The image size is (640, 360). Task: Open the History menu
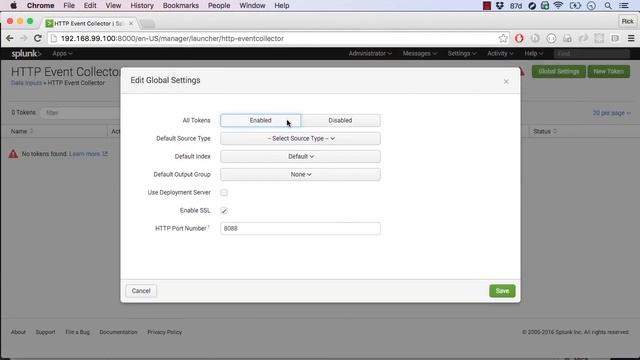142,6
